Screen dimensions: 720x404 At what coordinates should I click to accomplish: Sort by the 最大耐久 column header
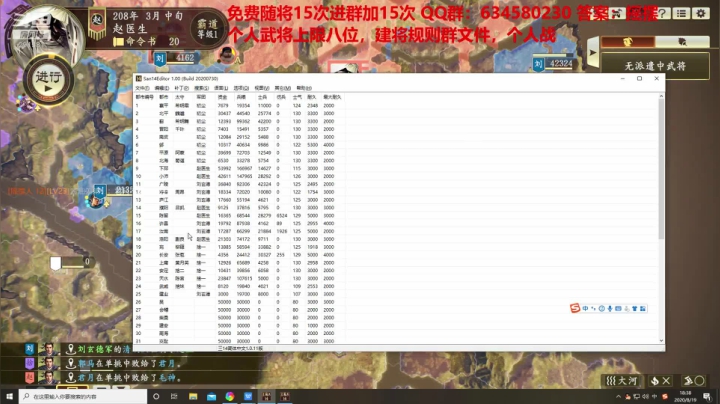tap(332, 97)
